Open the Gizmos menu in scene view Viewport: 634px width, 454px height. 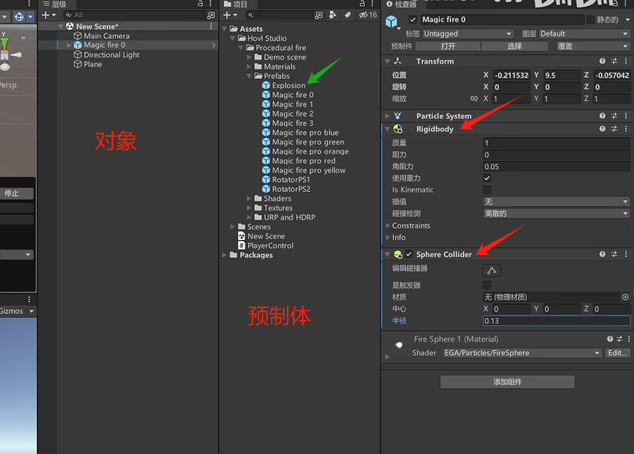coord(17,311)
